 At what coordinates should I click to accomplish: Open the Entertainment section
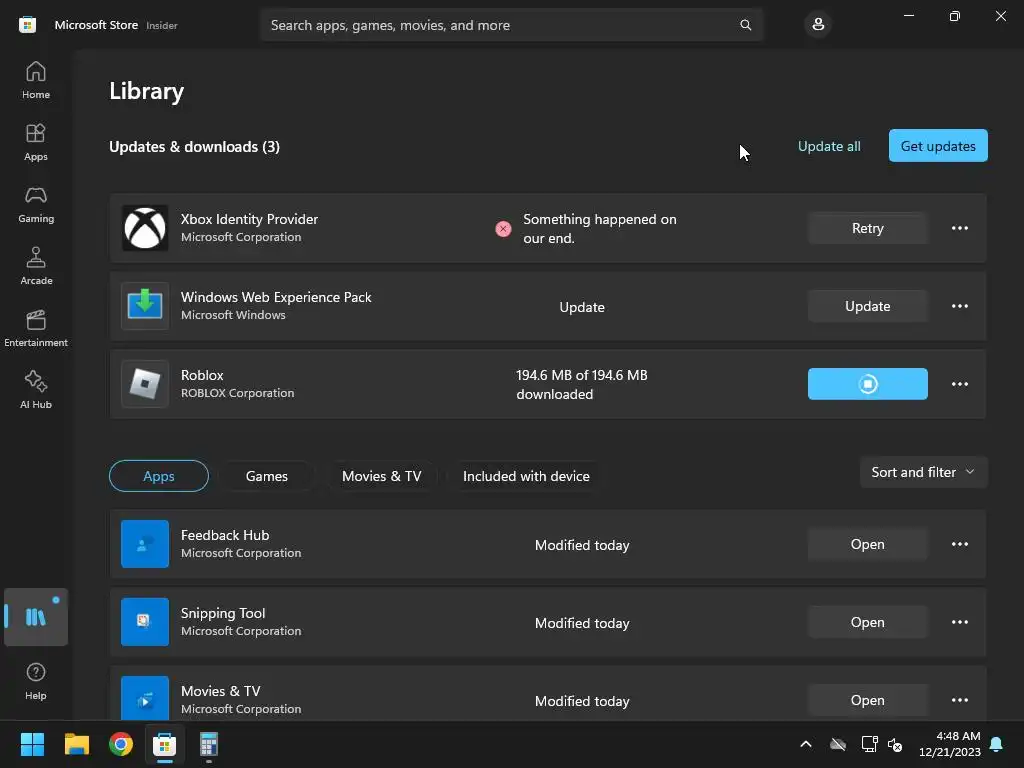(x=35, y=328)
